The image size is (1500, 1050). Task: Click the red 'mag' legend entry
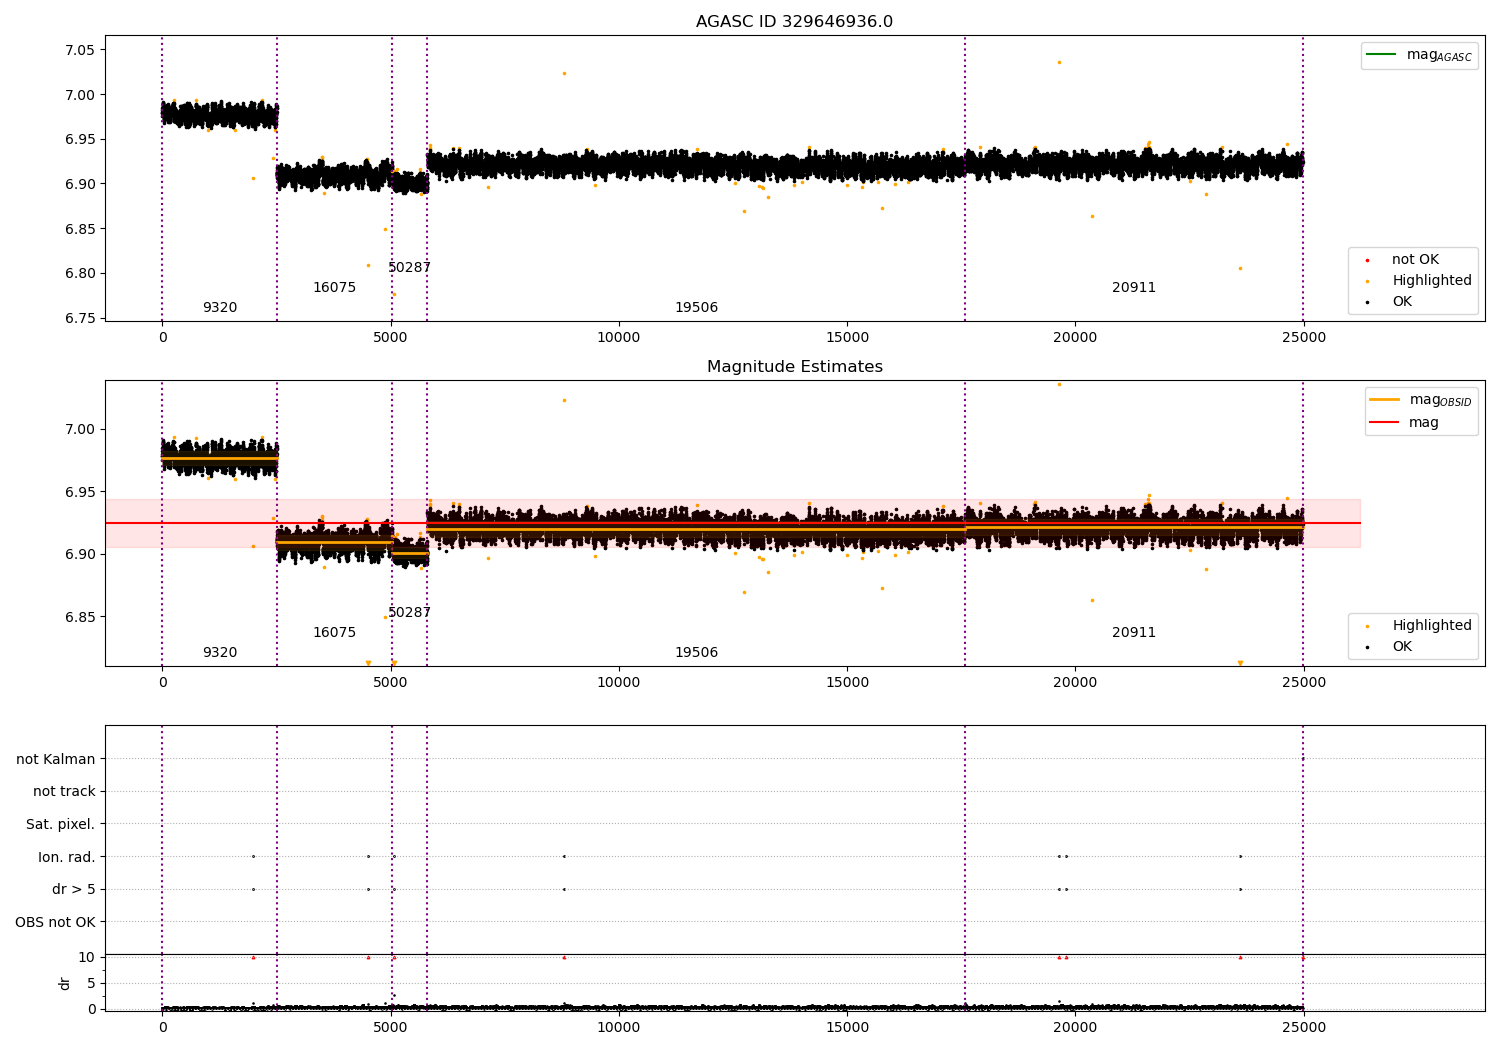[1404, 422]
